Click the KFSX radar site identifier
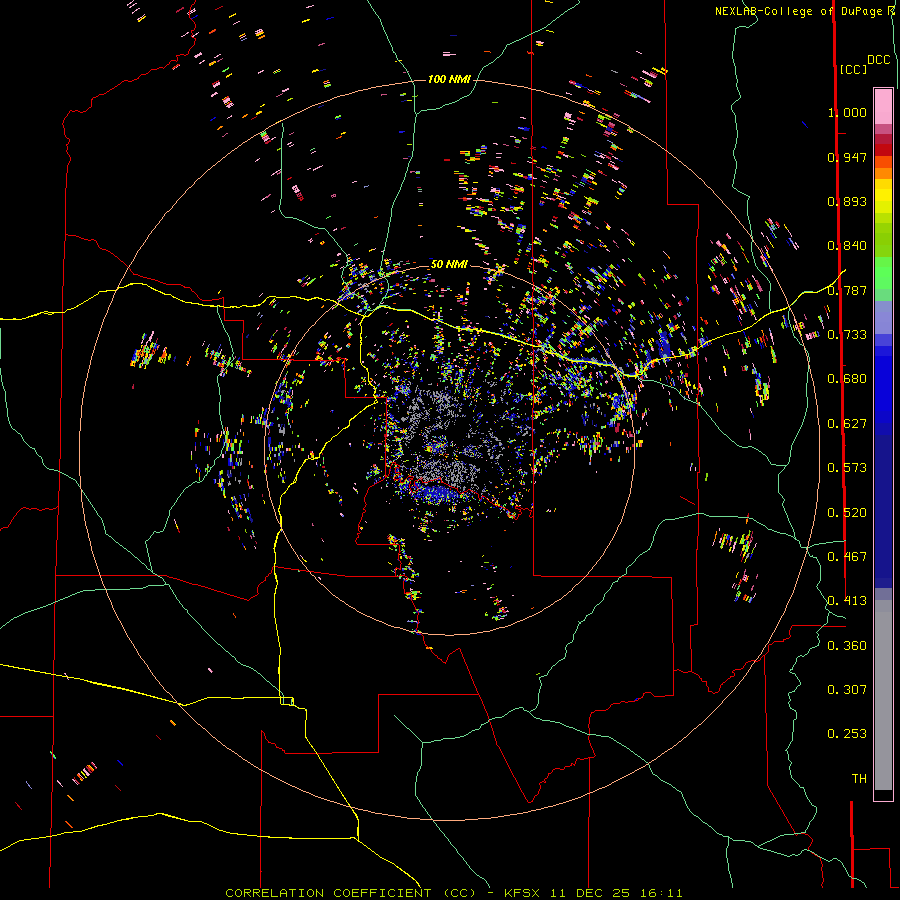The height and width of the screenshot is (900, 900). click(522, 893)
